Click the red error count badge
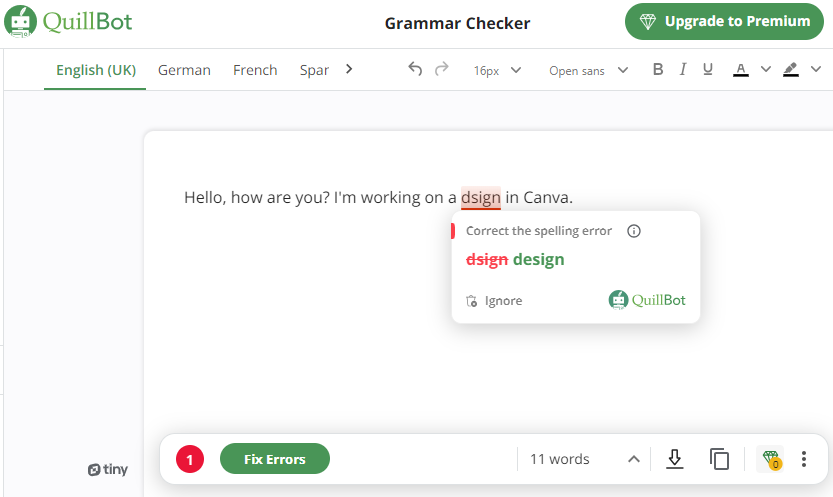Viewport: 833px width, 497px height. click(190, 459)
